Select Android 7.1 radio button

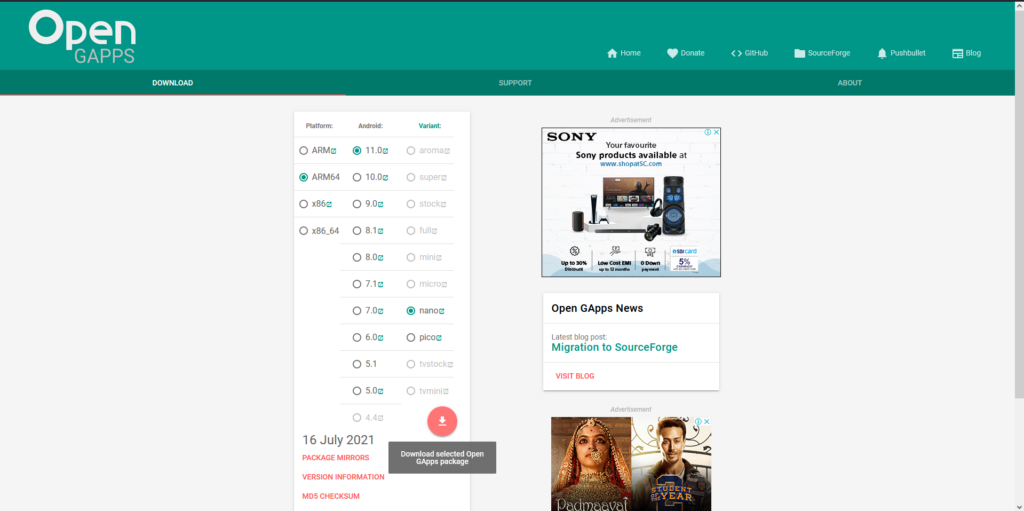coord(357,284)
